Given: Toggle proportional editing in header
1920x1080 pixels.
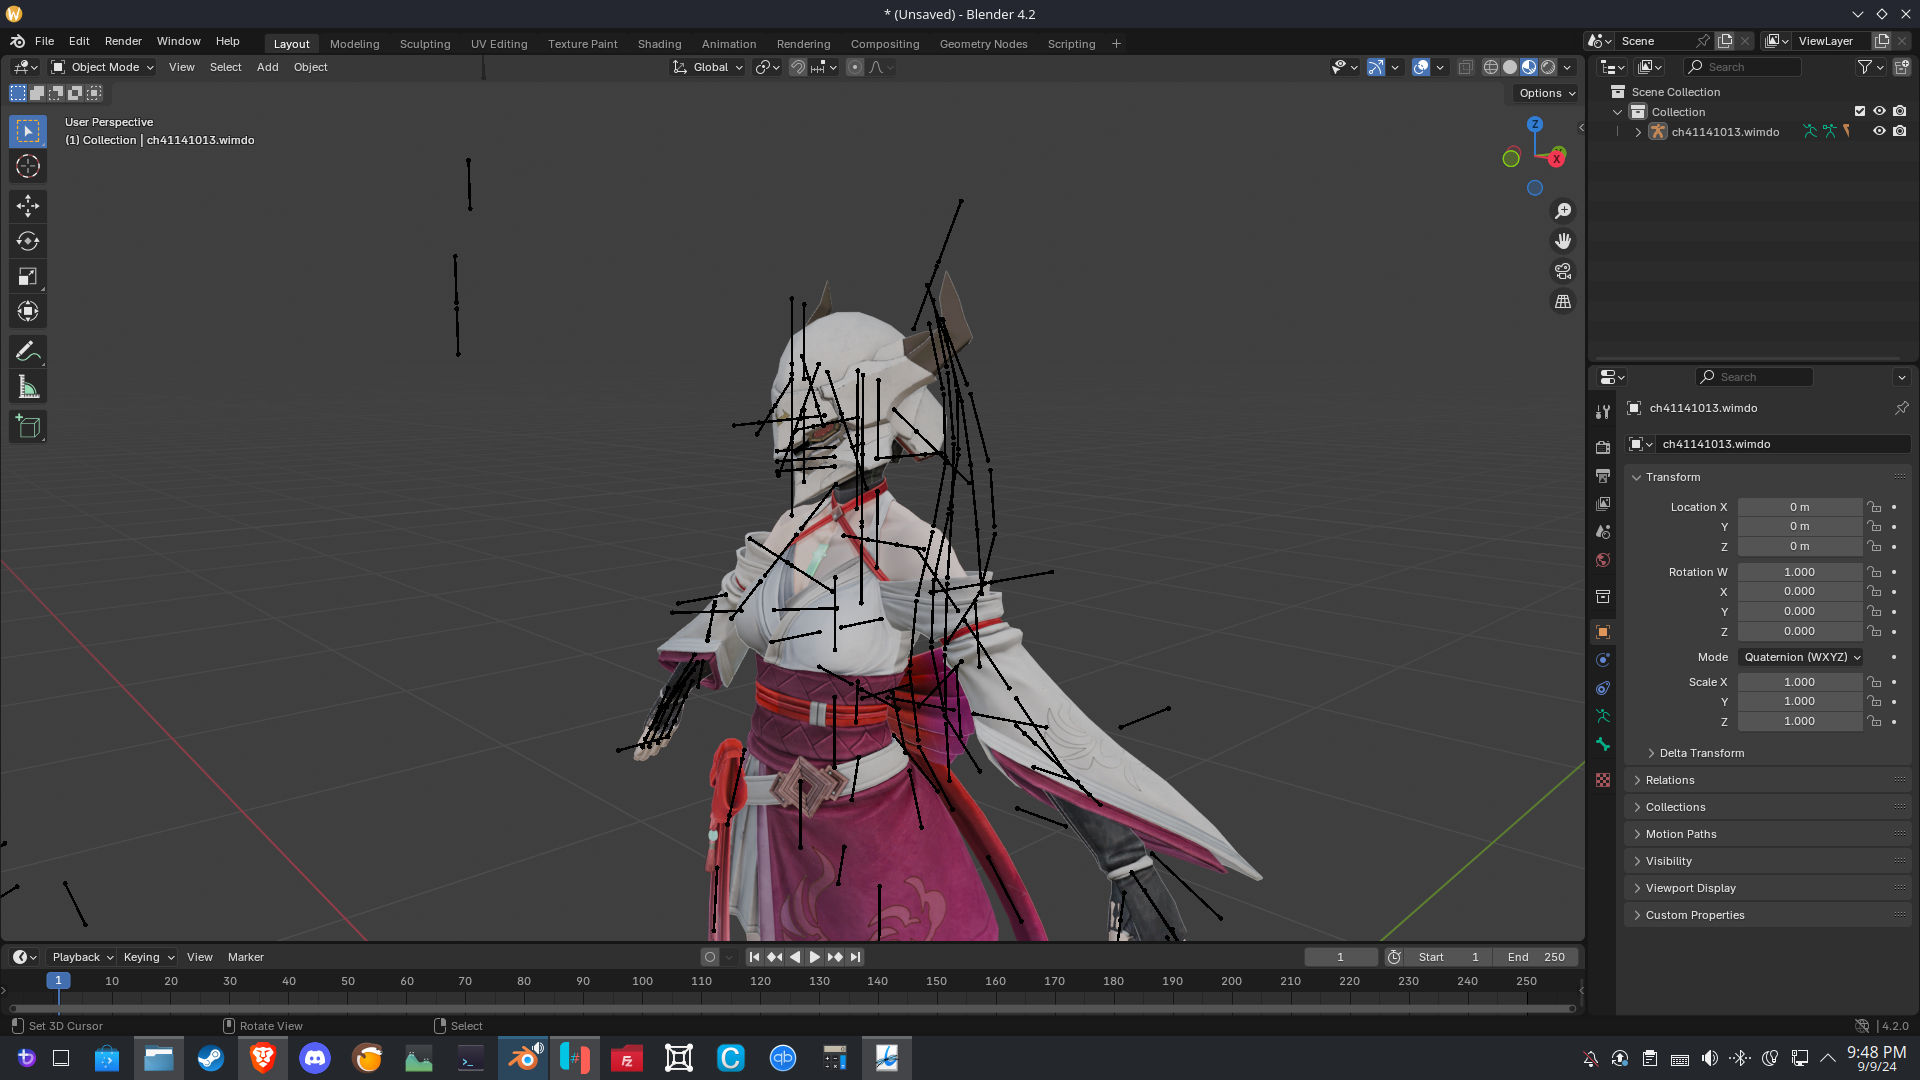Looking at the screenshot, I should click(x=854, y=67).
